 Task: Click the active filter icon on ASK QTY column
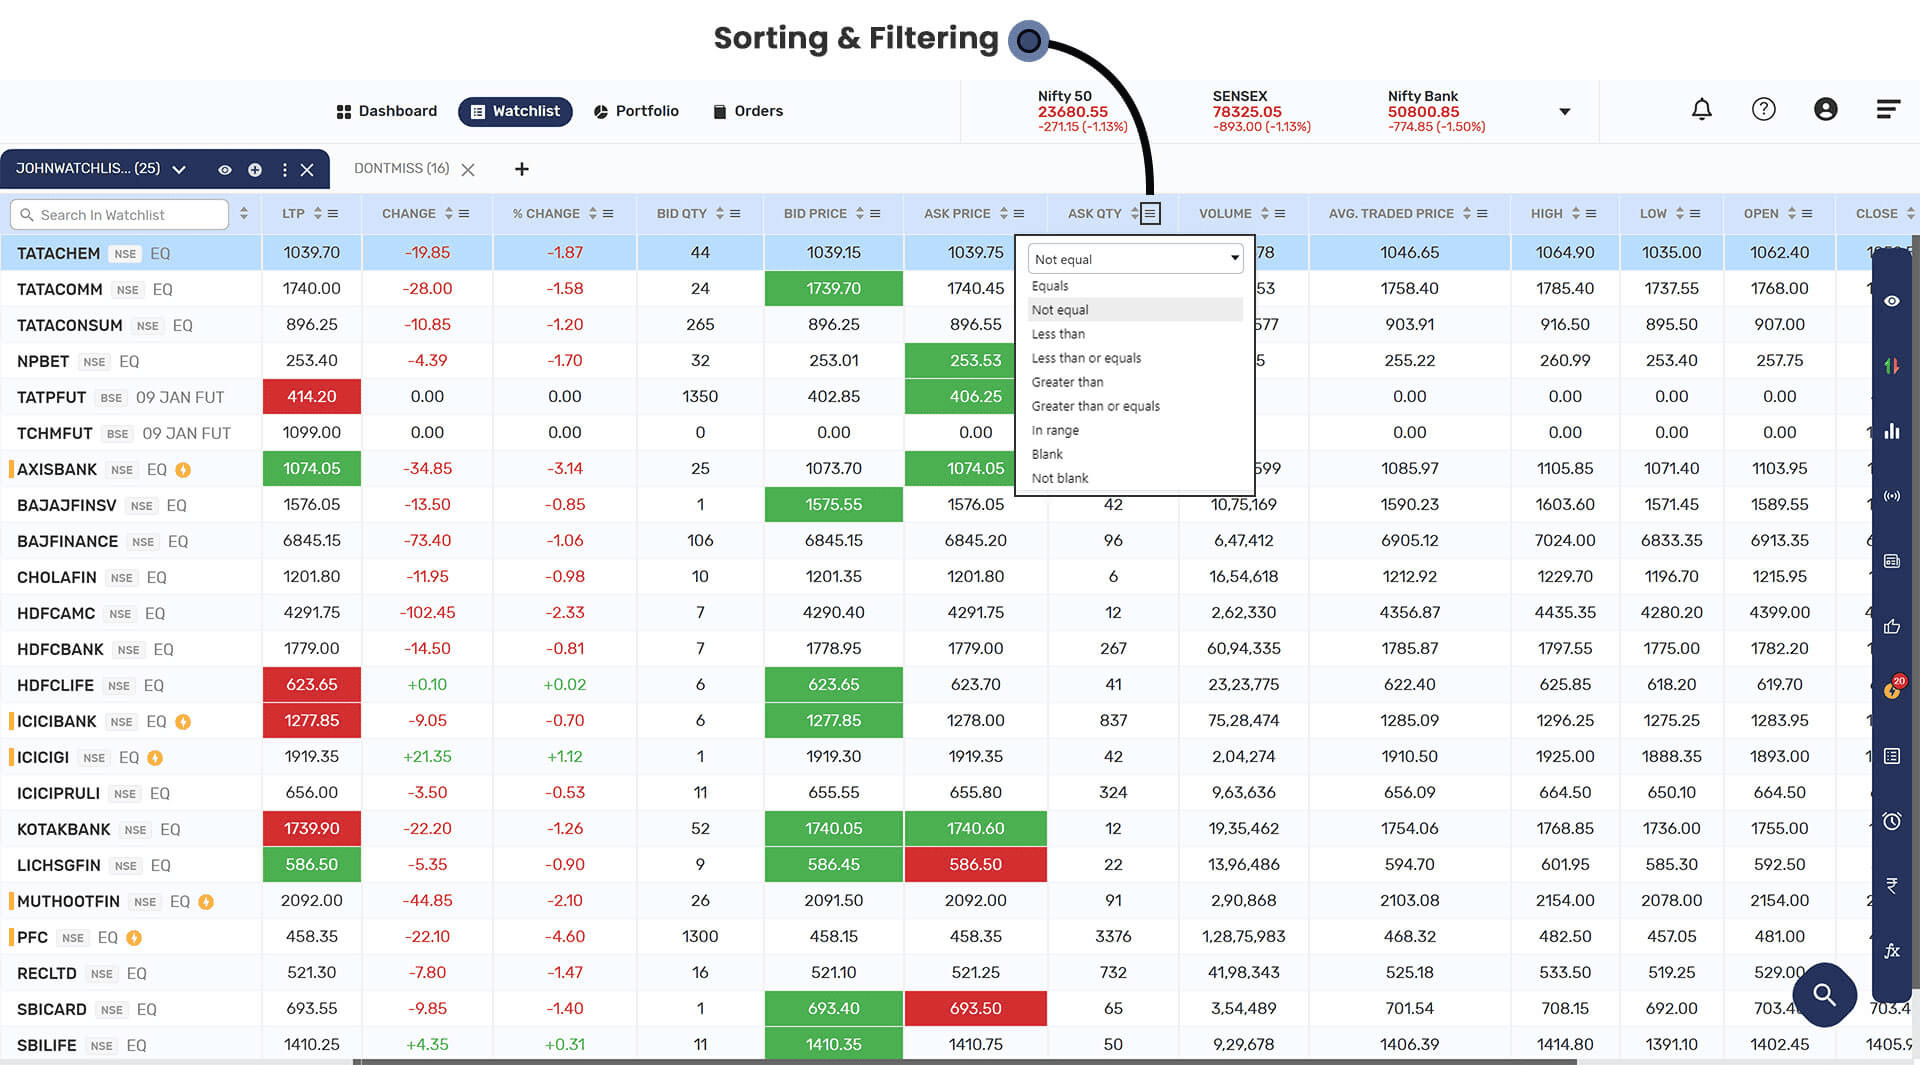pyautogui.click(x=1150, y=214)
